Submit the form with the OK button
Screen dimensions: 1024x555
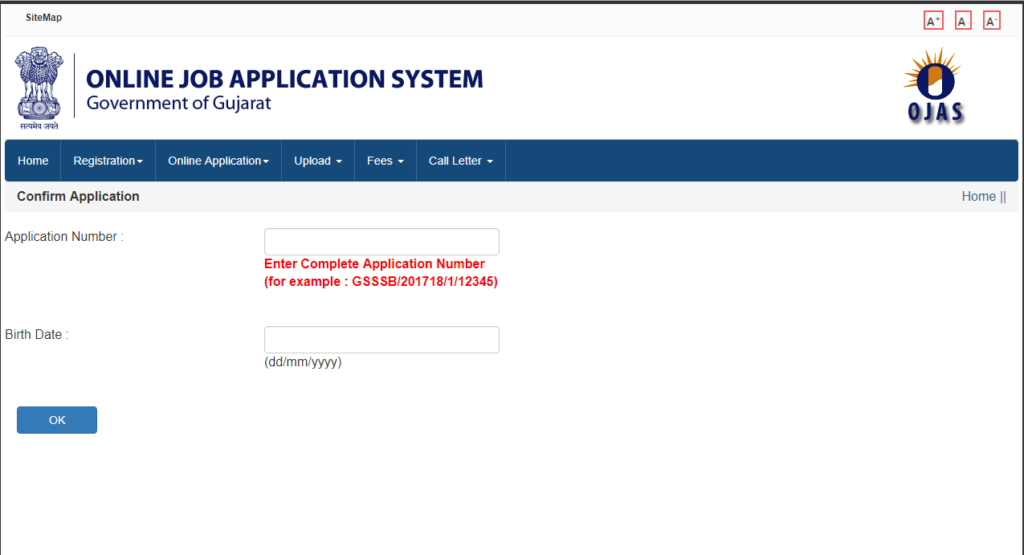tap(57, 420)
